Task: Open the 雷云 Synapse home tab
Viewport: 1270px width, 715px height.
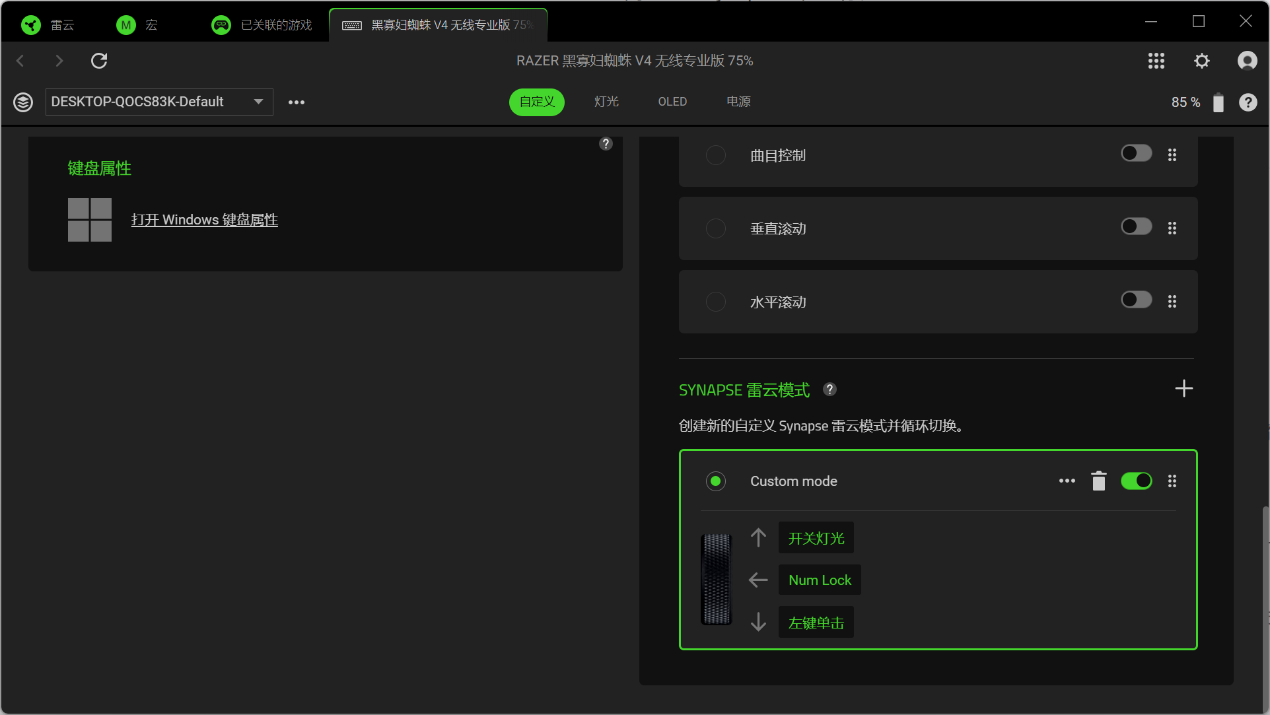Action: tap(49, 25)
